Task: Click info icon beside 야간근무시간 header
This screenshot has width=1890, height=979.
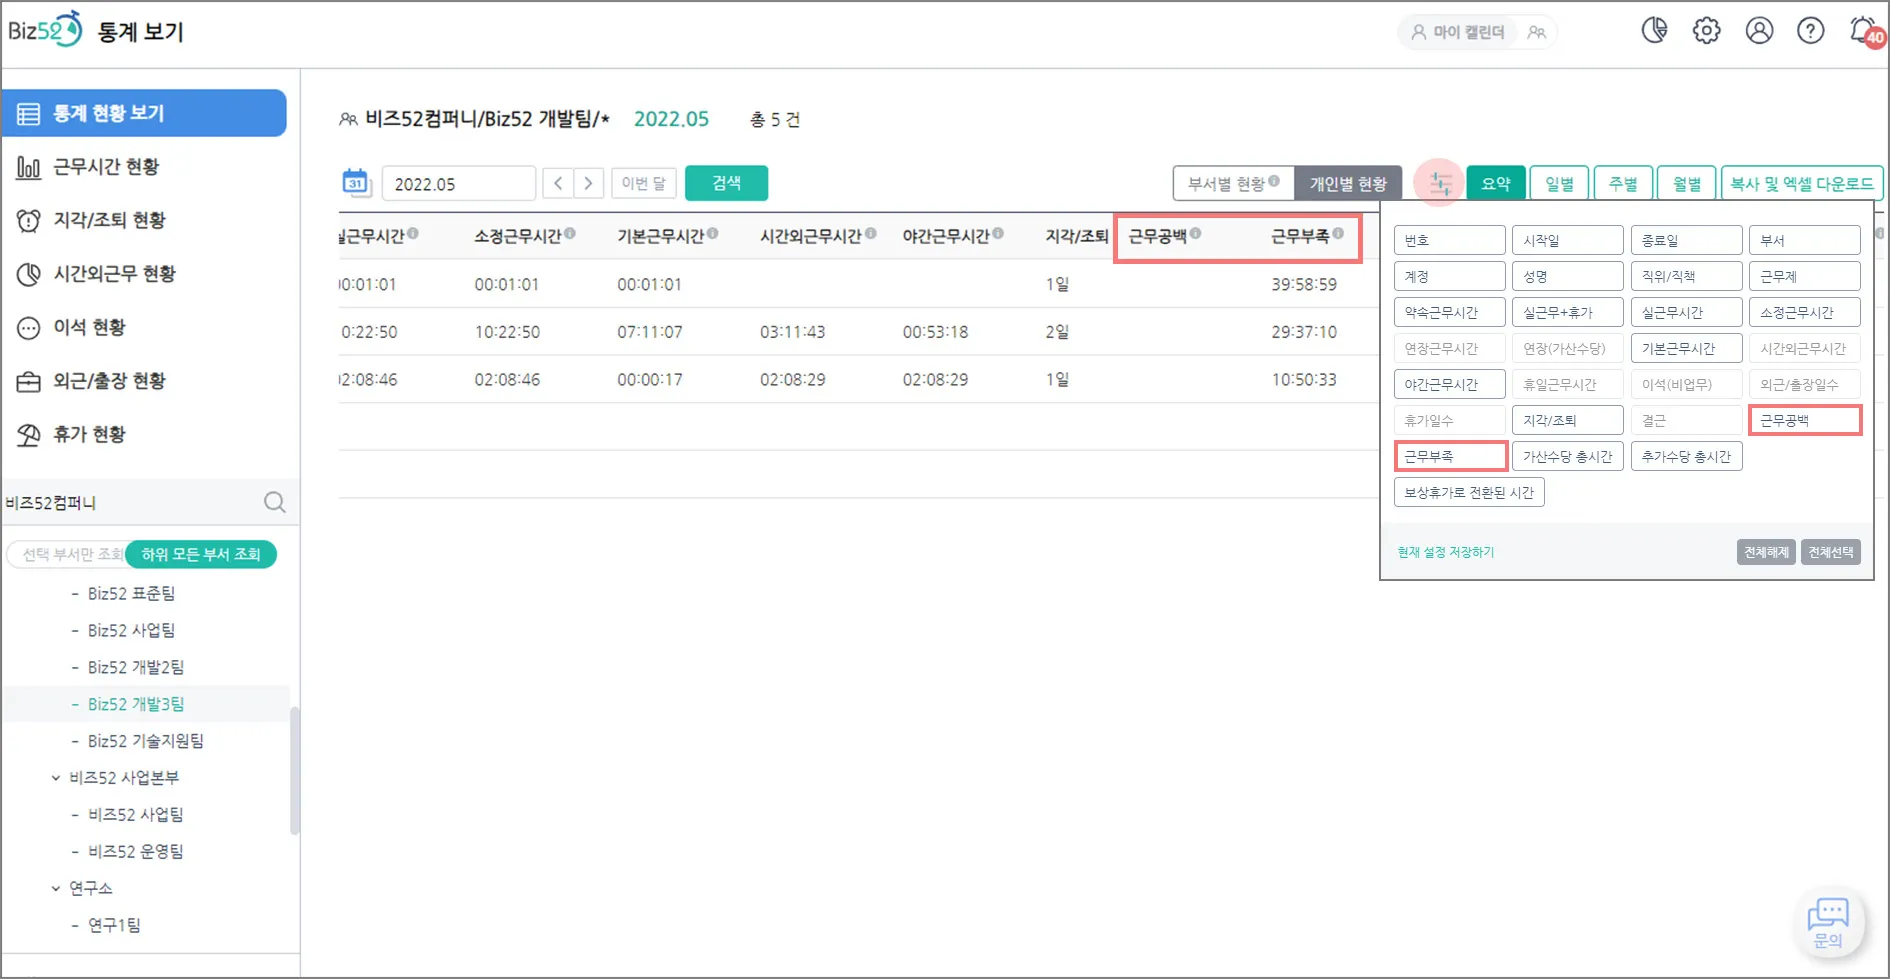Action: click(x=998, y=234)
